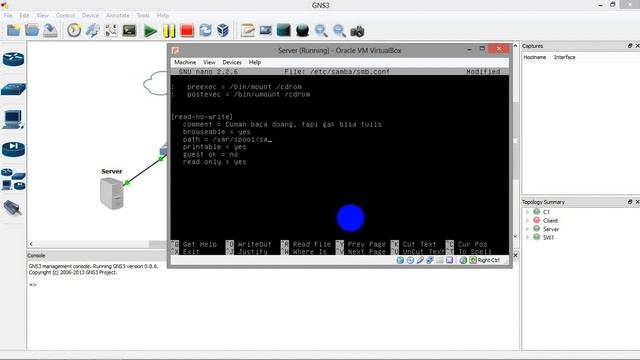Screen dimensions: 640x360
Task: Start all devices with green play icon
Action: point(150,31)
